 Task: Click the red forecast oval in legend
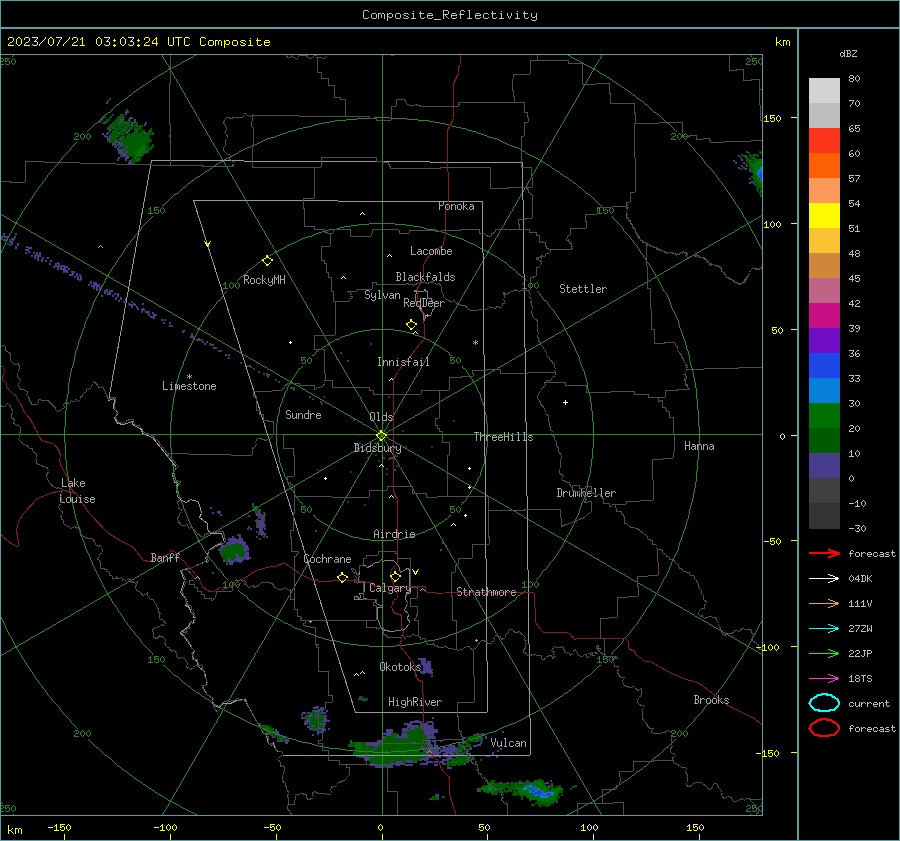tap(824, 728)
